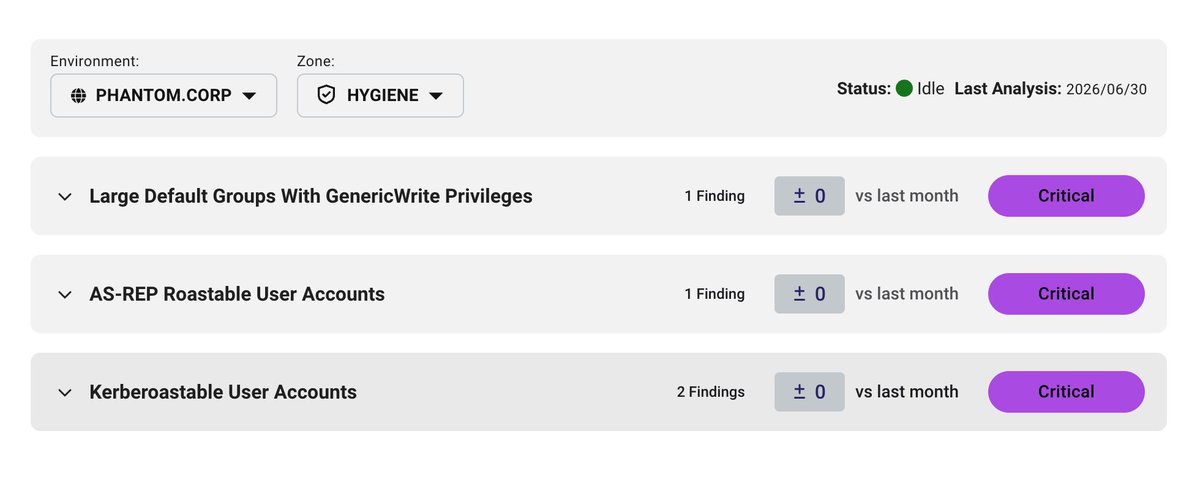Open the HYGIENE zone dropdown
Screen dimensions: 1200x496
click(380, 96)
